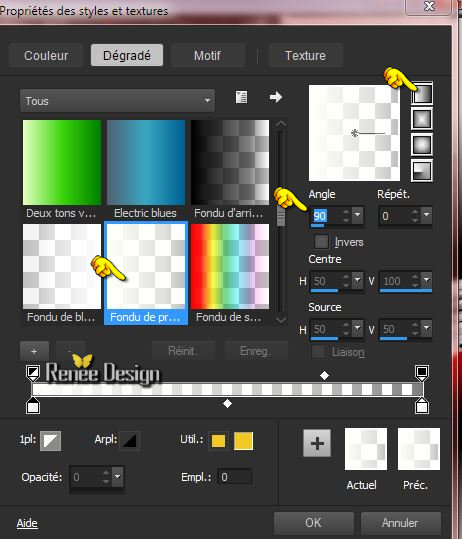The height and width of the screenshot is (539, 462).
Task: Select the linear gradient style icon
Action: click(x=422, y=94)
